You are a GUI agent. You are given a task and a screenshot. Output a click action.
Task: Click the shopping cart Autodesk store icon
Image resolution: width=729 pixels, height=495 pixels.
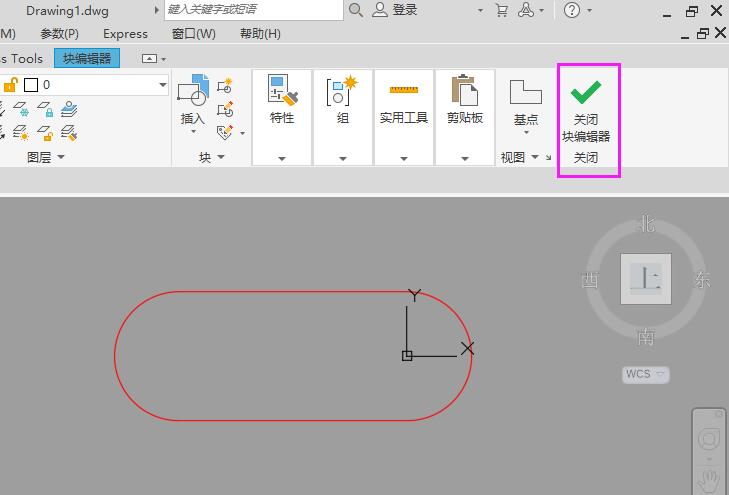pyautogui.click(x=501, y=10)
